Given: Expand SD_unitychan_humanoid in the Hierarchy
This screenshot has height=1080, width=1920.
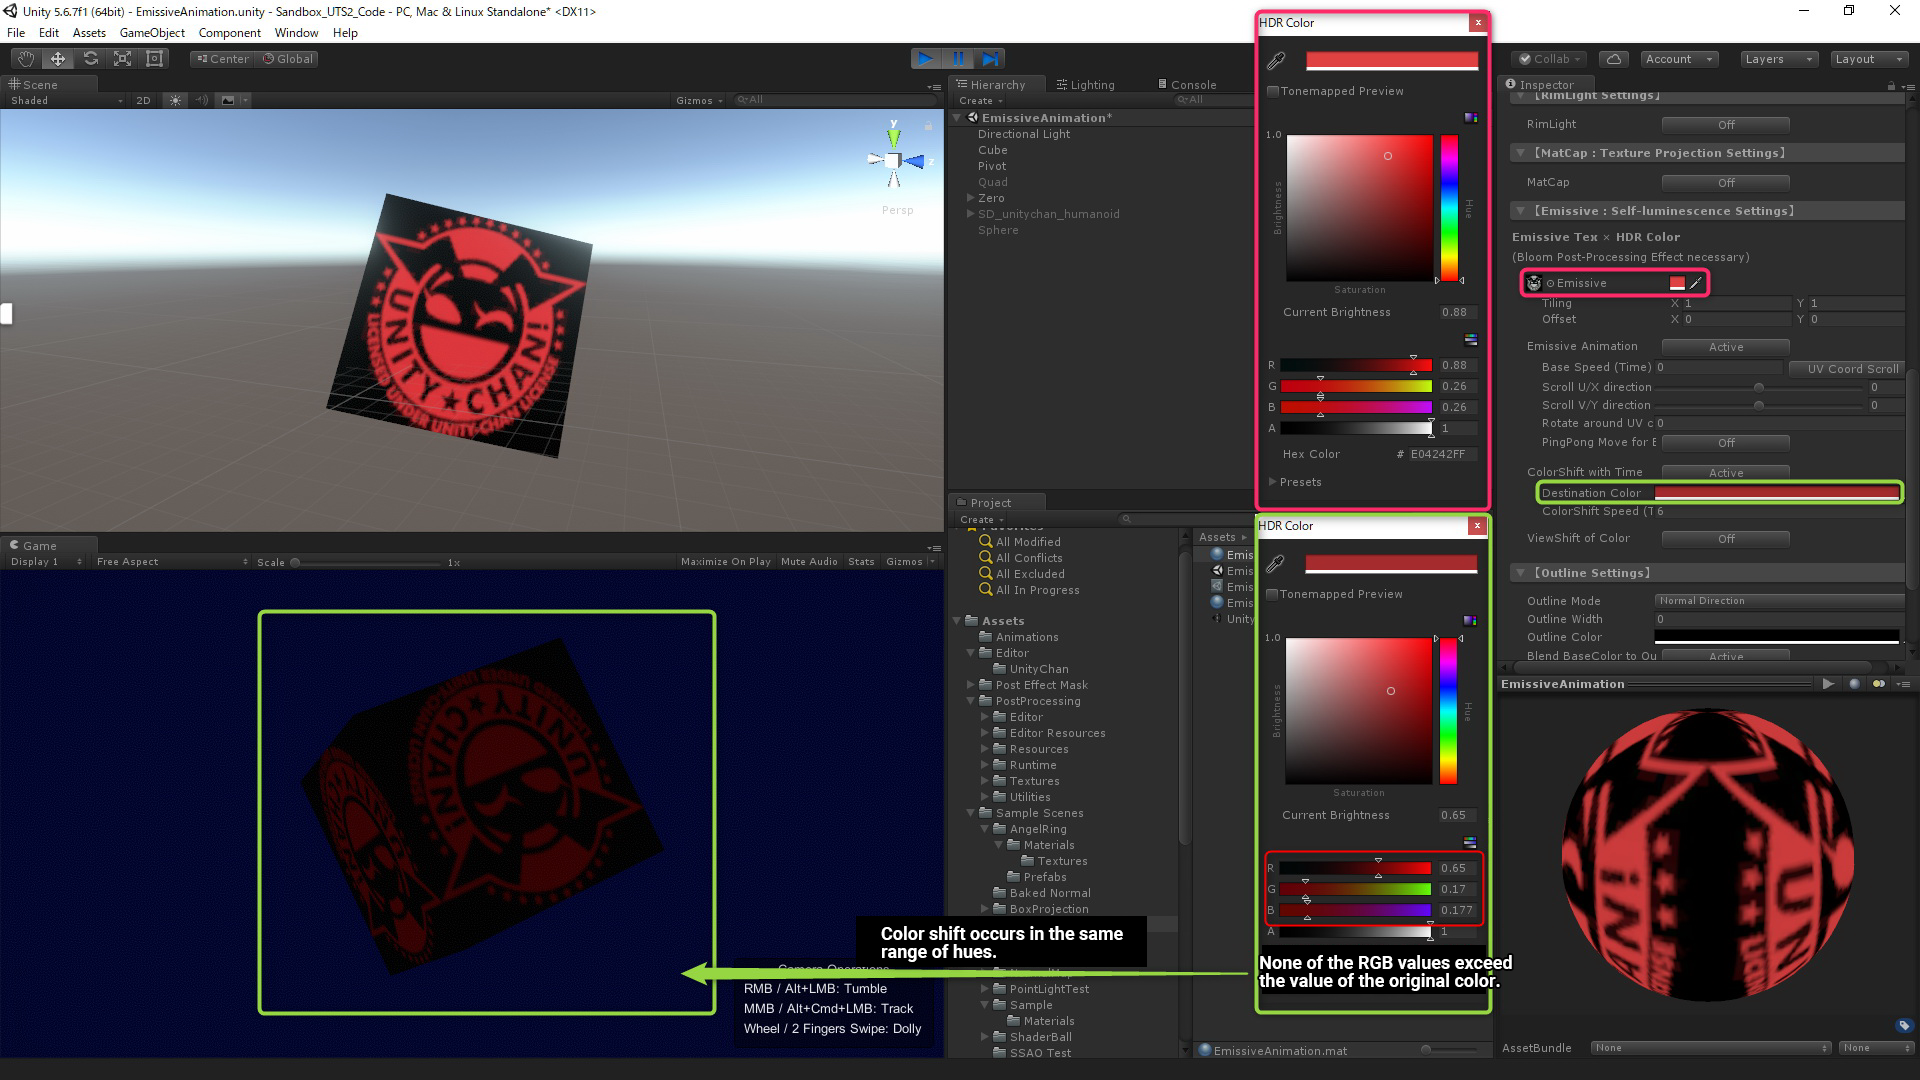Looking at the screenshot, I should coord(970,213).
